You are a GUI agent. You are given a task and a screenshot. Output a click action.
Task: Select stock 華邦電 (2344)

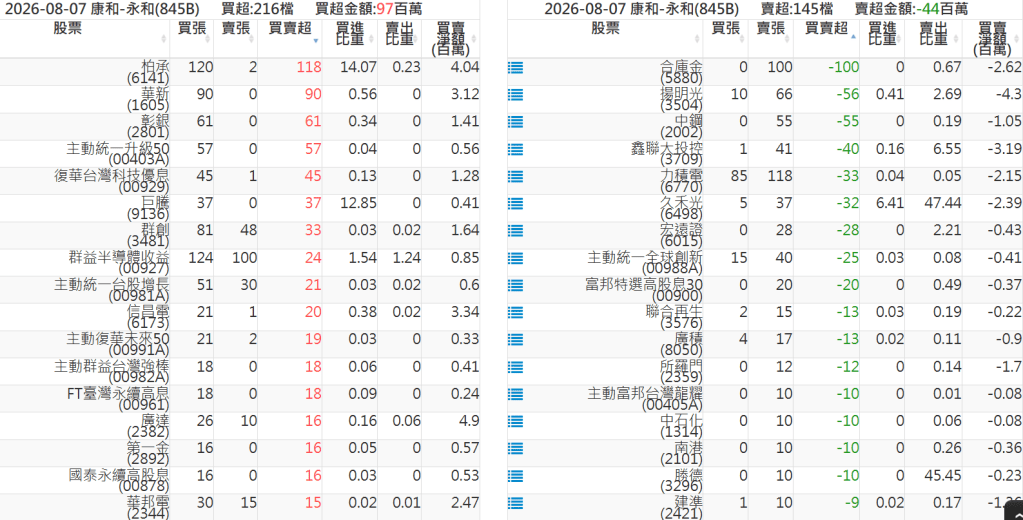(148, 508)
